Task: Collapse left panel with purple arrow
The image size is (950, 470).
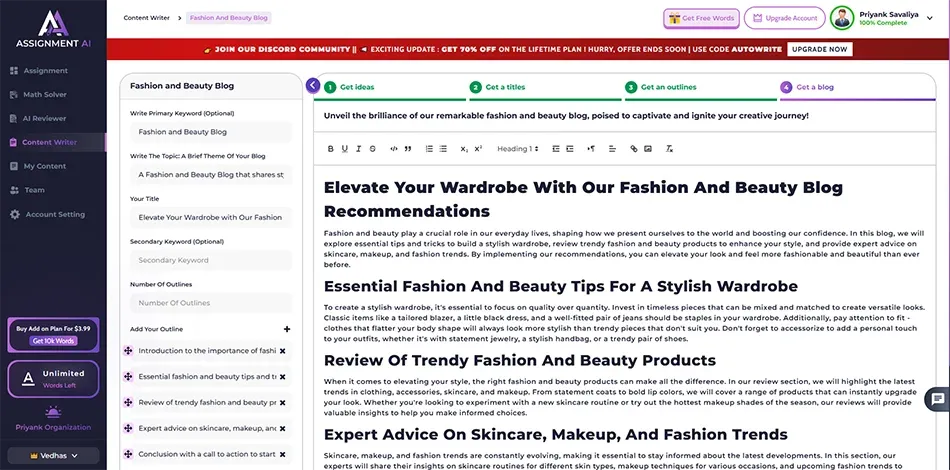Action: point(313,86)
